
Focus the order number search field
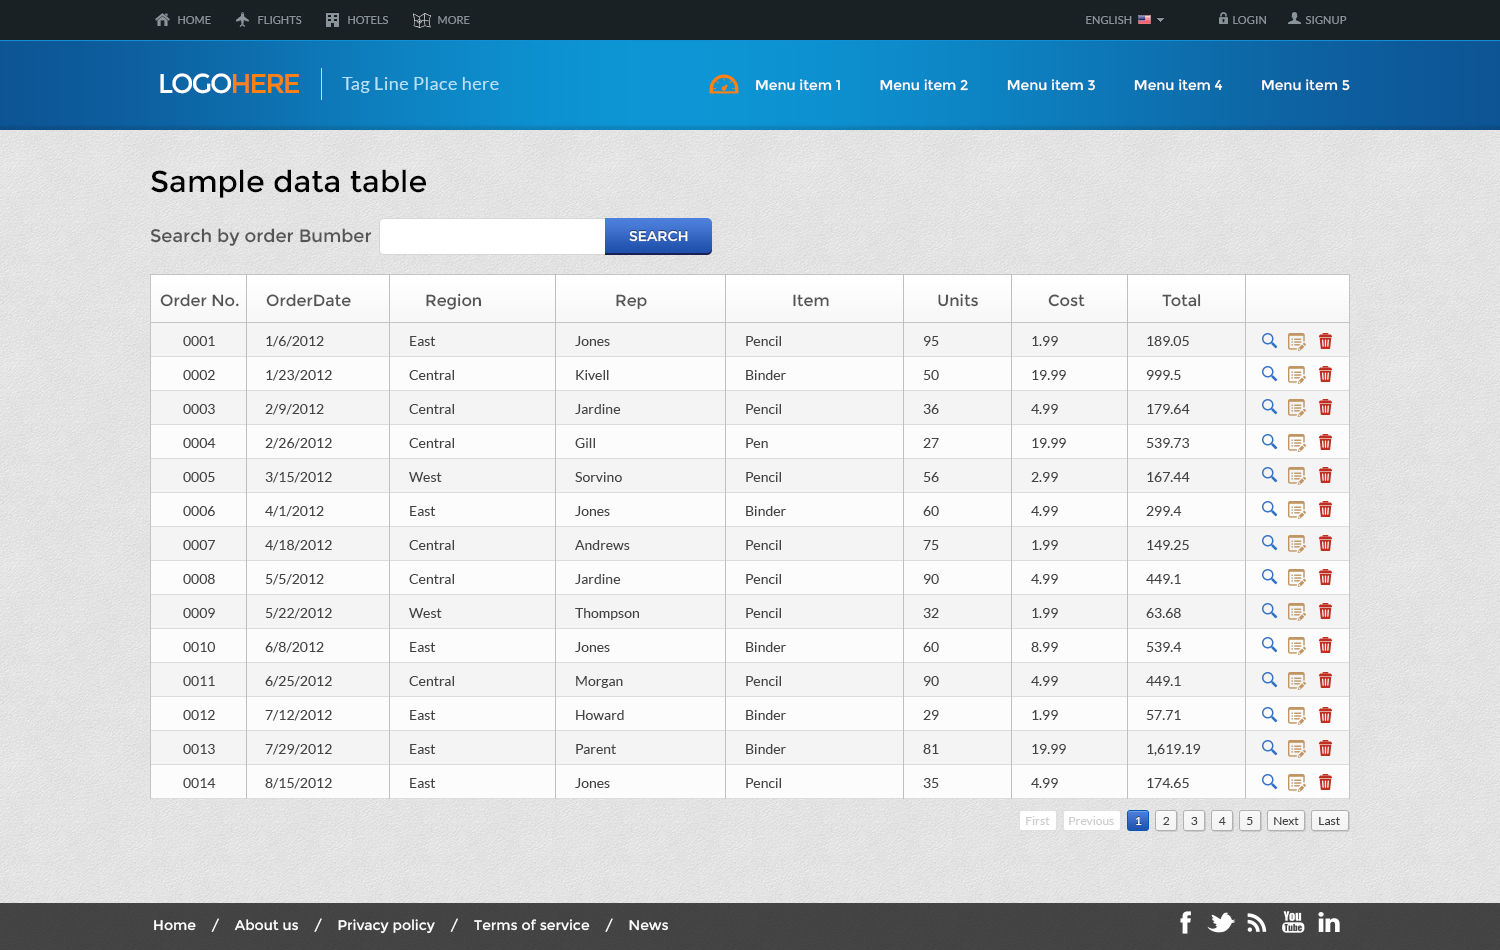(x=492, y=237)
